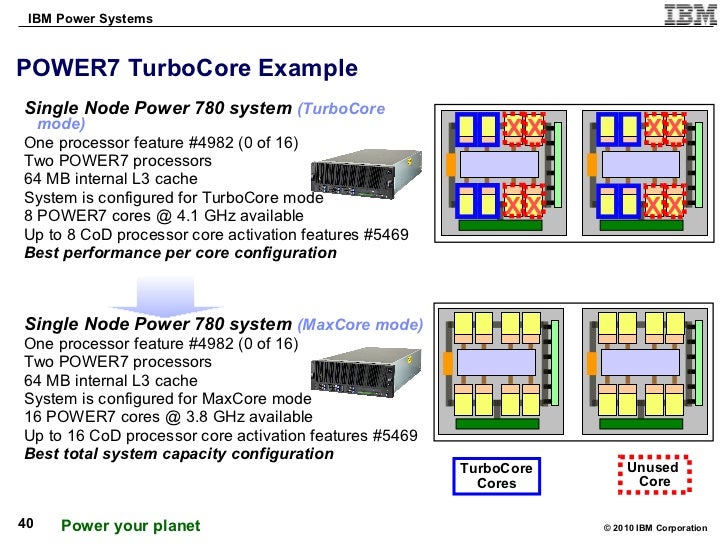
Task: Click the 'Power your planet' slogan
Action: point(130,526)
